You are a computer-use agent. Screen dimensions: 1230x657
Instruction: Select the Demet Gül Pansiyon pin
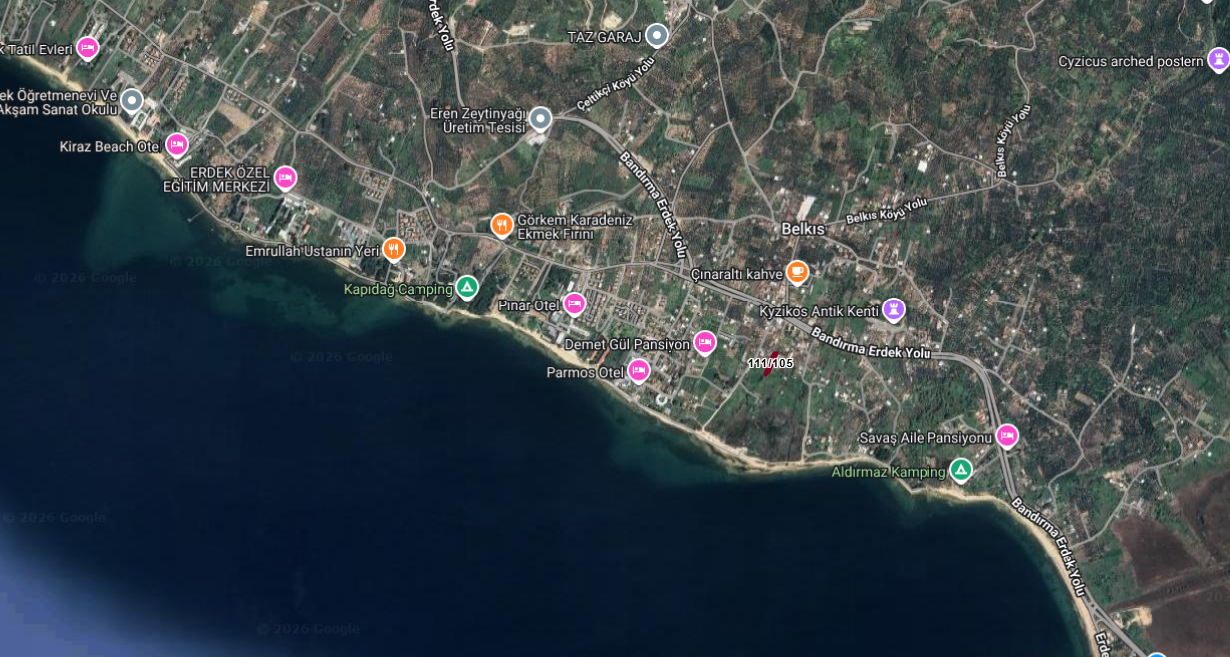pyautogui.click(x=705, y=343)
